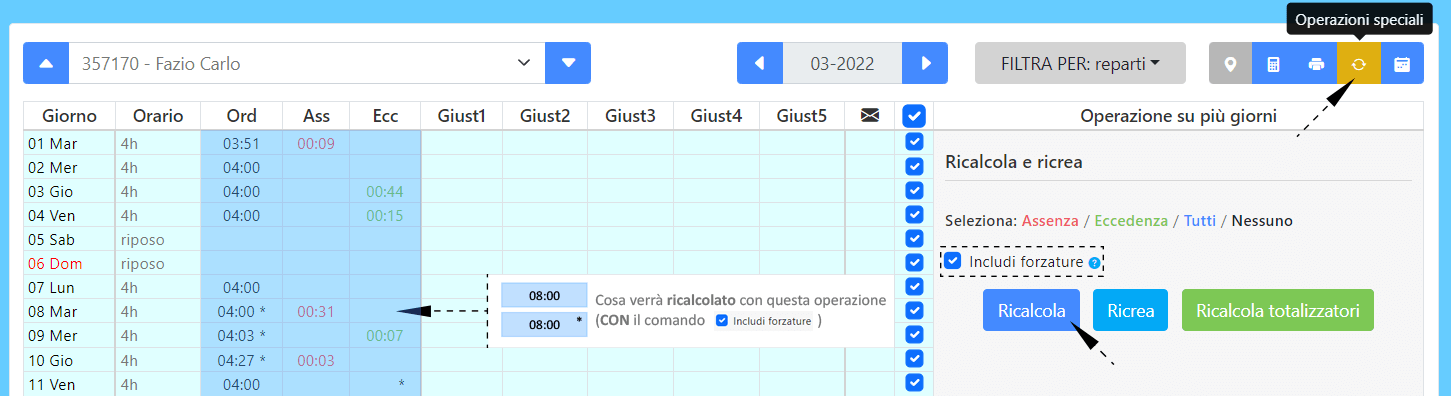Click the Ricalcola totalizzatori button
Image resolution: width=1451 pixels, height=396 pixels.
point(1278,310)
